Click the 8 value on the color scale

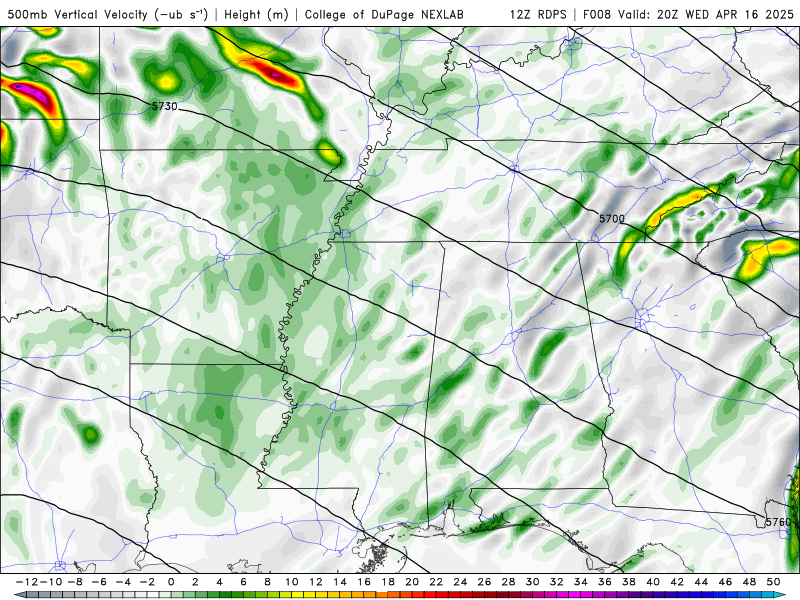tap(267, 582)
